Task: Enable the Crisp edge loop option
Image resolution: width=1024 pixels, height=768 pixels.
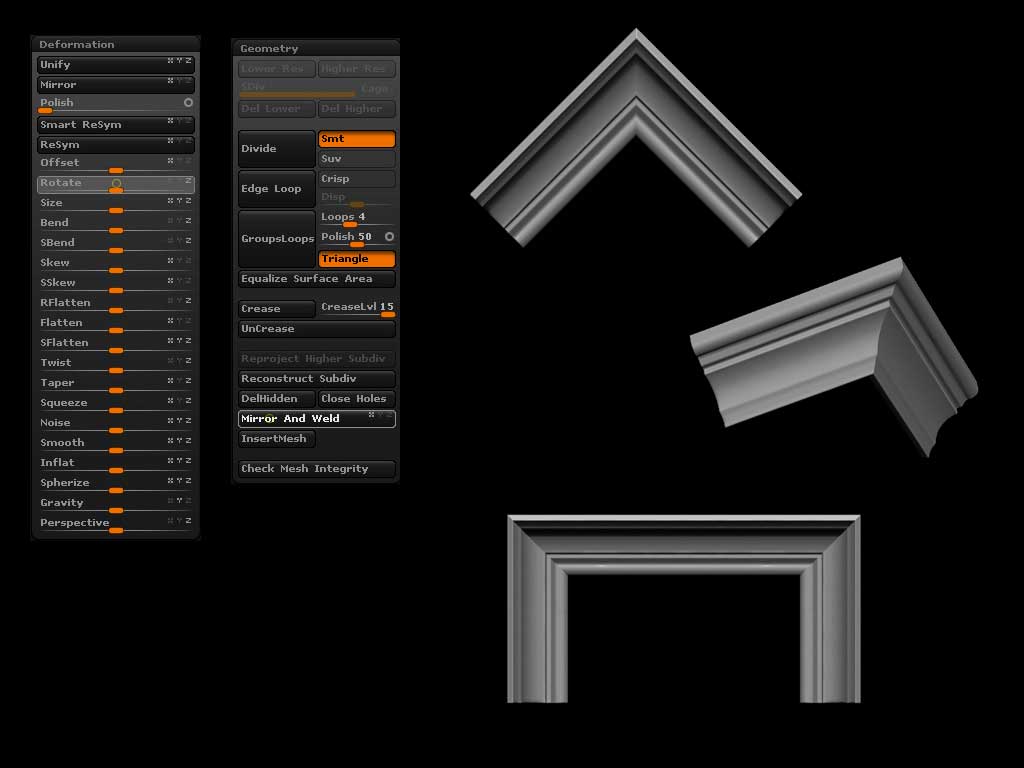Action: coord(356,179)
